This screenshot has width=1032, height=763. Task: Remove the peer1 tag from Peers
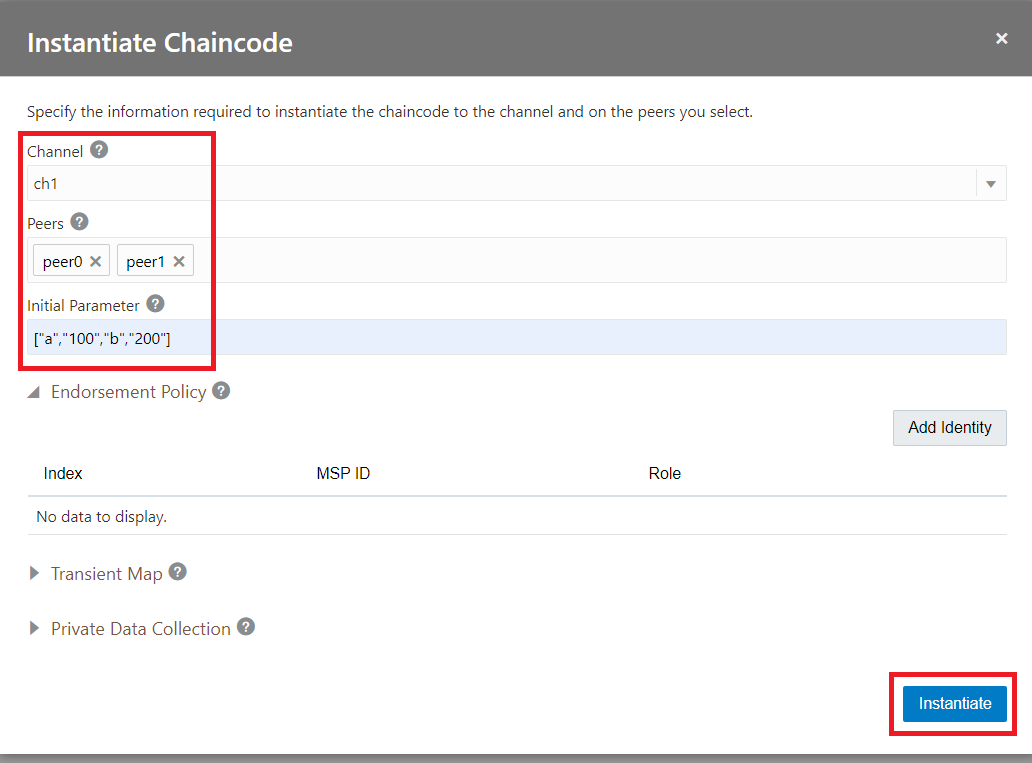click(179, 261)
